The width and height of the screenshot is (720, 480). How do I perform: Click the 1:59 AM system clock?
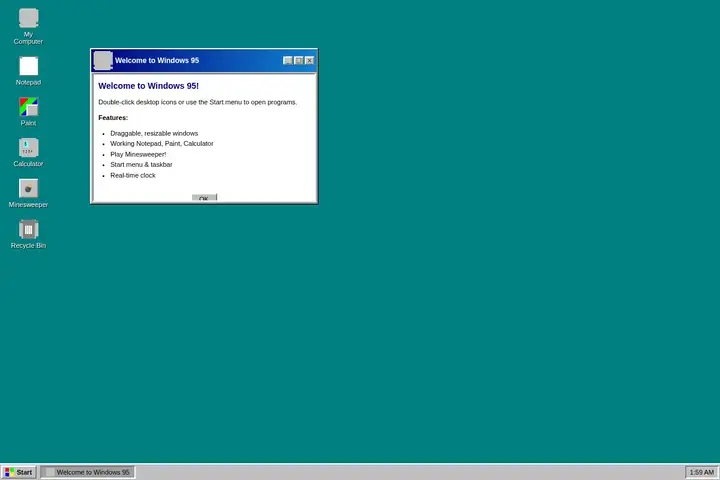pyautogui.click(x=702, y=472)
